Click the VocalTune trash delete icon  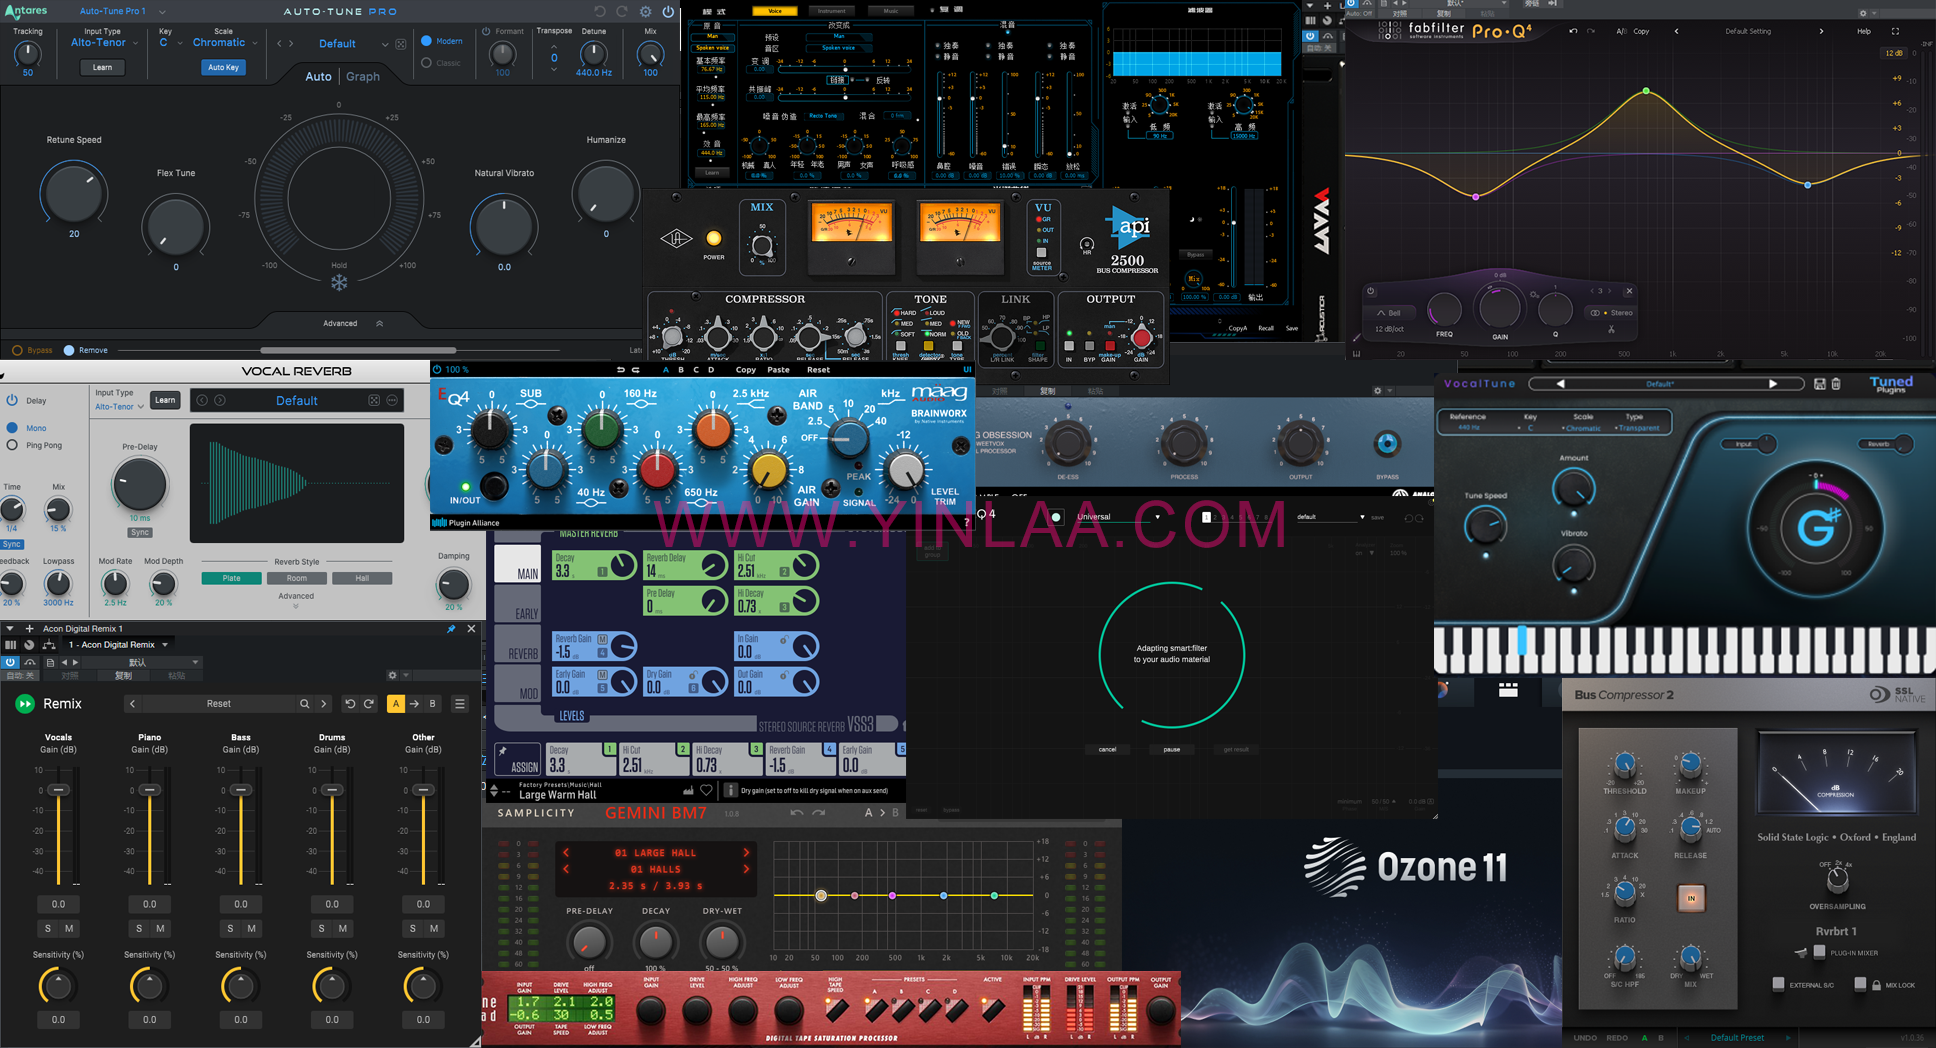click(1836, 384)
